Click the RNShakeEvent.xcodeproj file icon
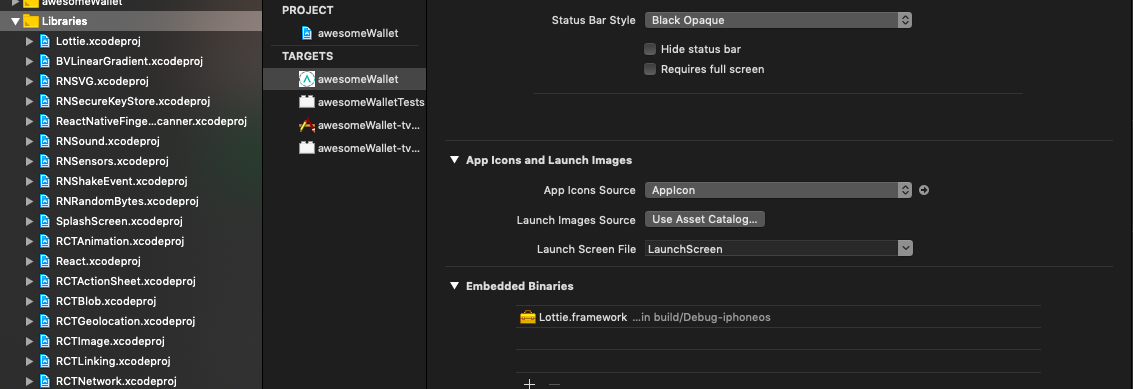Image resolution: width=1133 pixels, height=389 pixels. coord(45,181)
